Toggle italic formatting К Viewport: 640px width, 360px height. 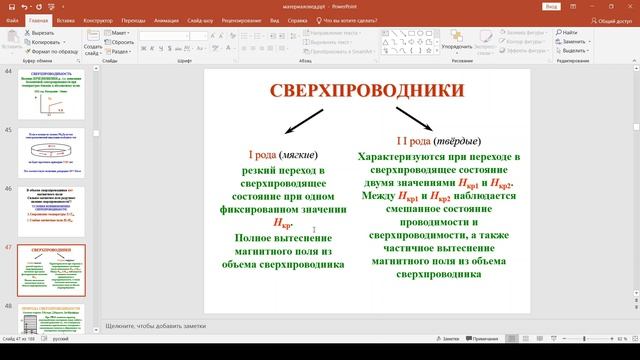(152, 49)
